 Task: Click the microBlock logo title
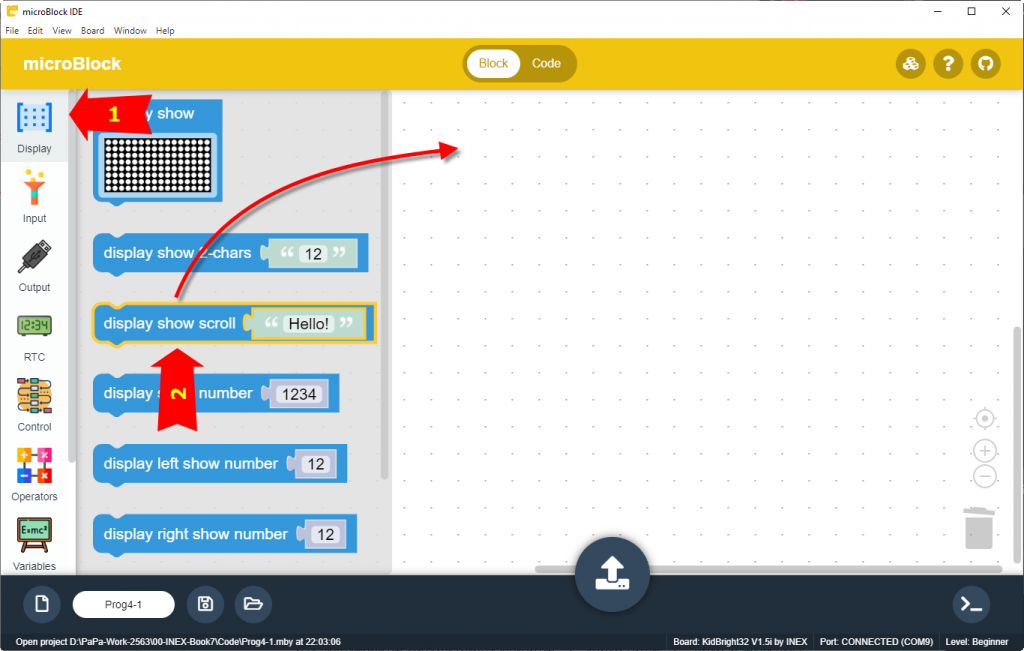click(72, 64)
